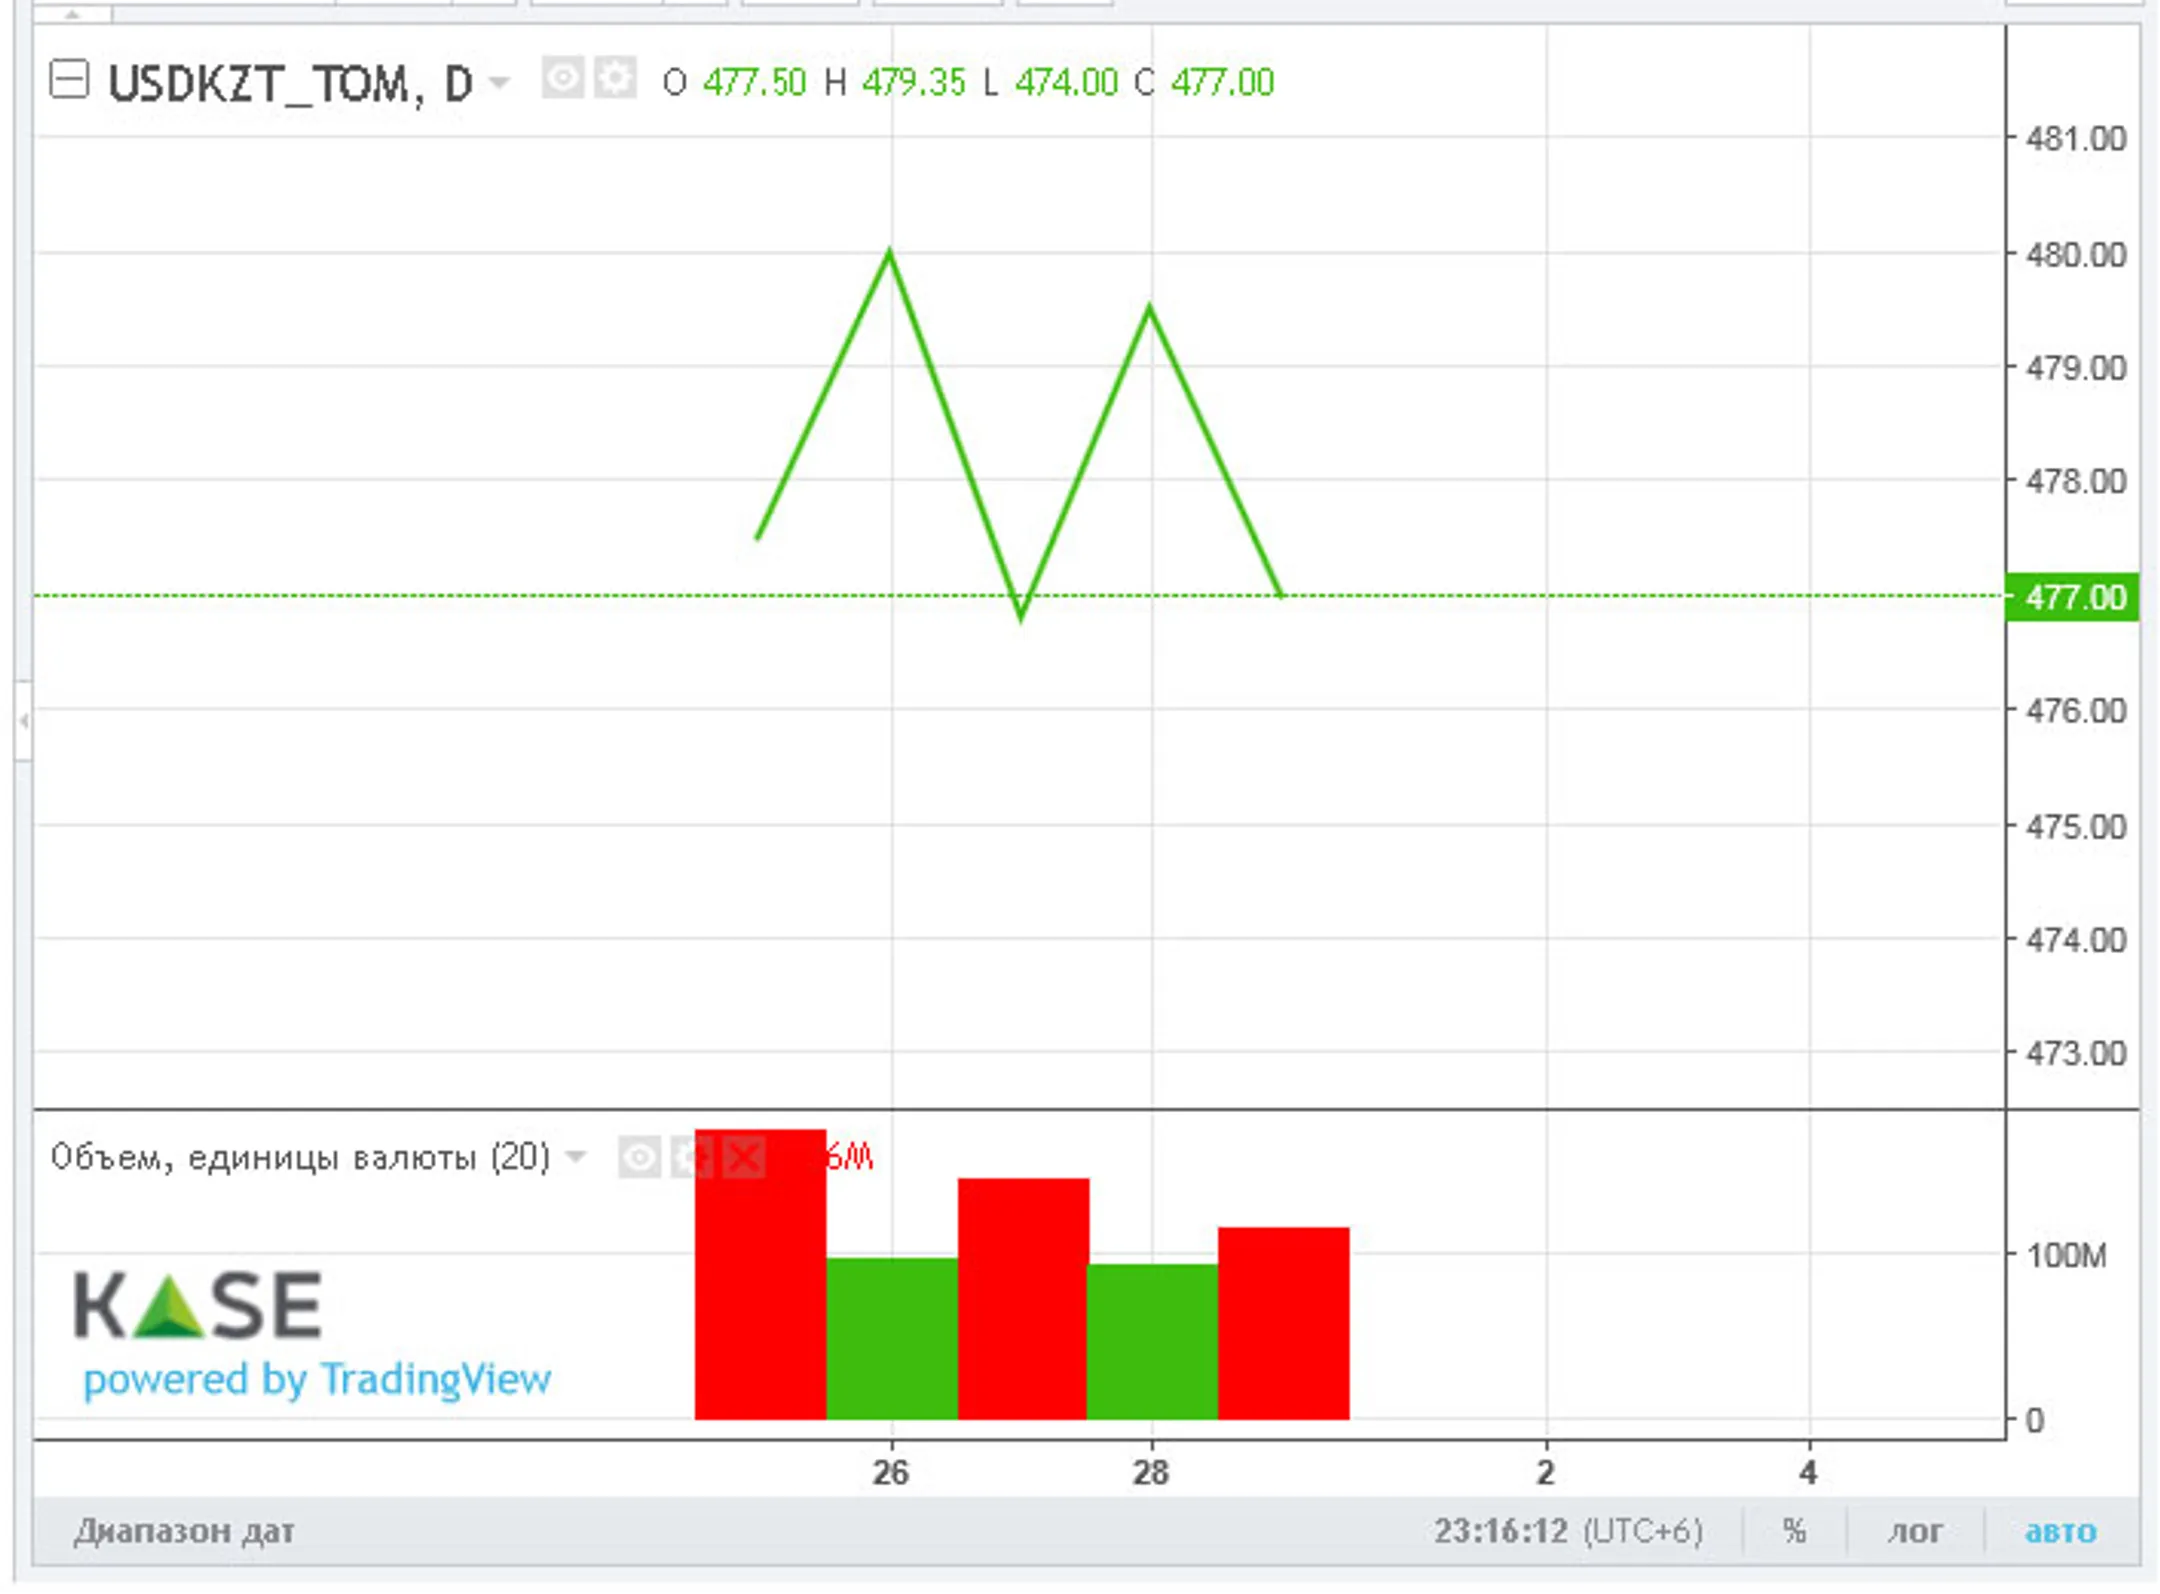Expand volume indicator title dropdown arrow
The width and height of the screenshot is (2160, 1594).
(576, 1158)
